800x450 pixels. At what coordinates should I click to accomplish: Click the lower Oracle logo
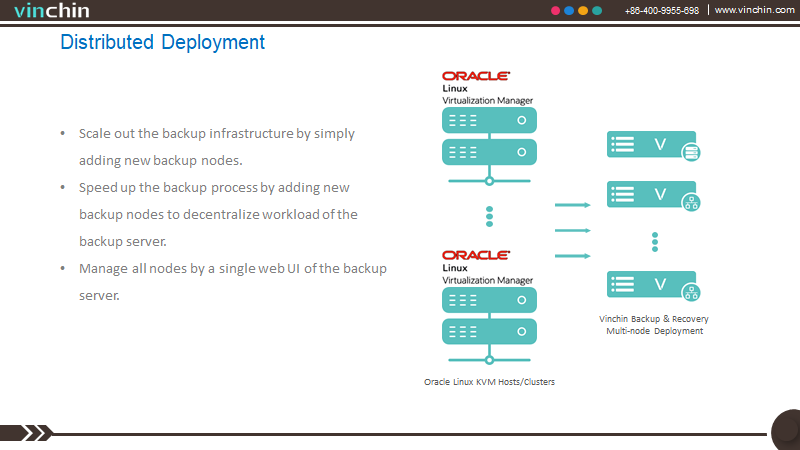(x=476, y=255)
